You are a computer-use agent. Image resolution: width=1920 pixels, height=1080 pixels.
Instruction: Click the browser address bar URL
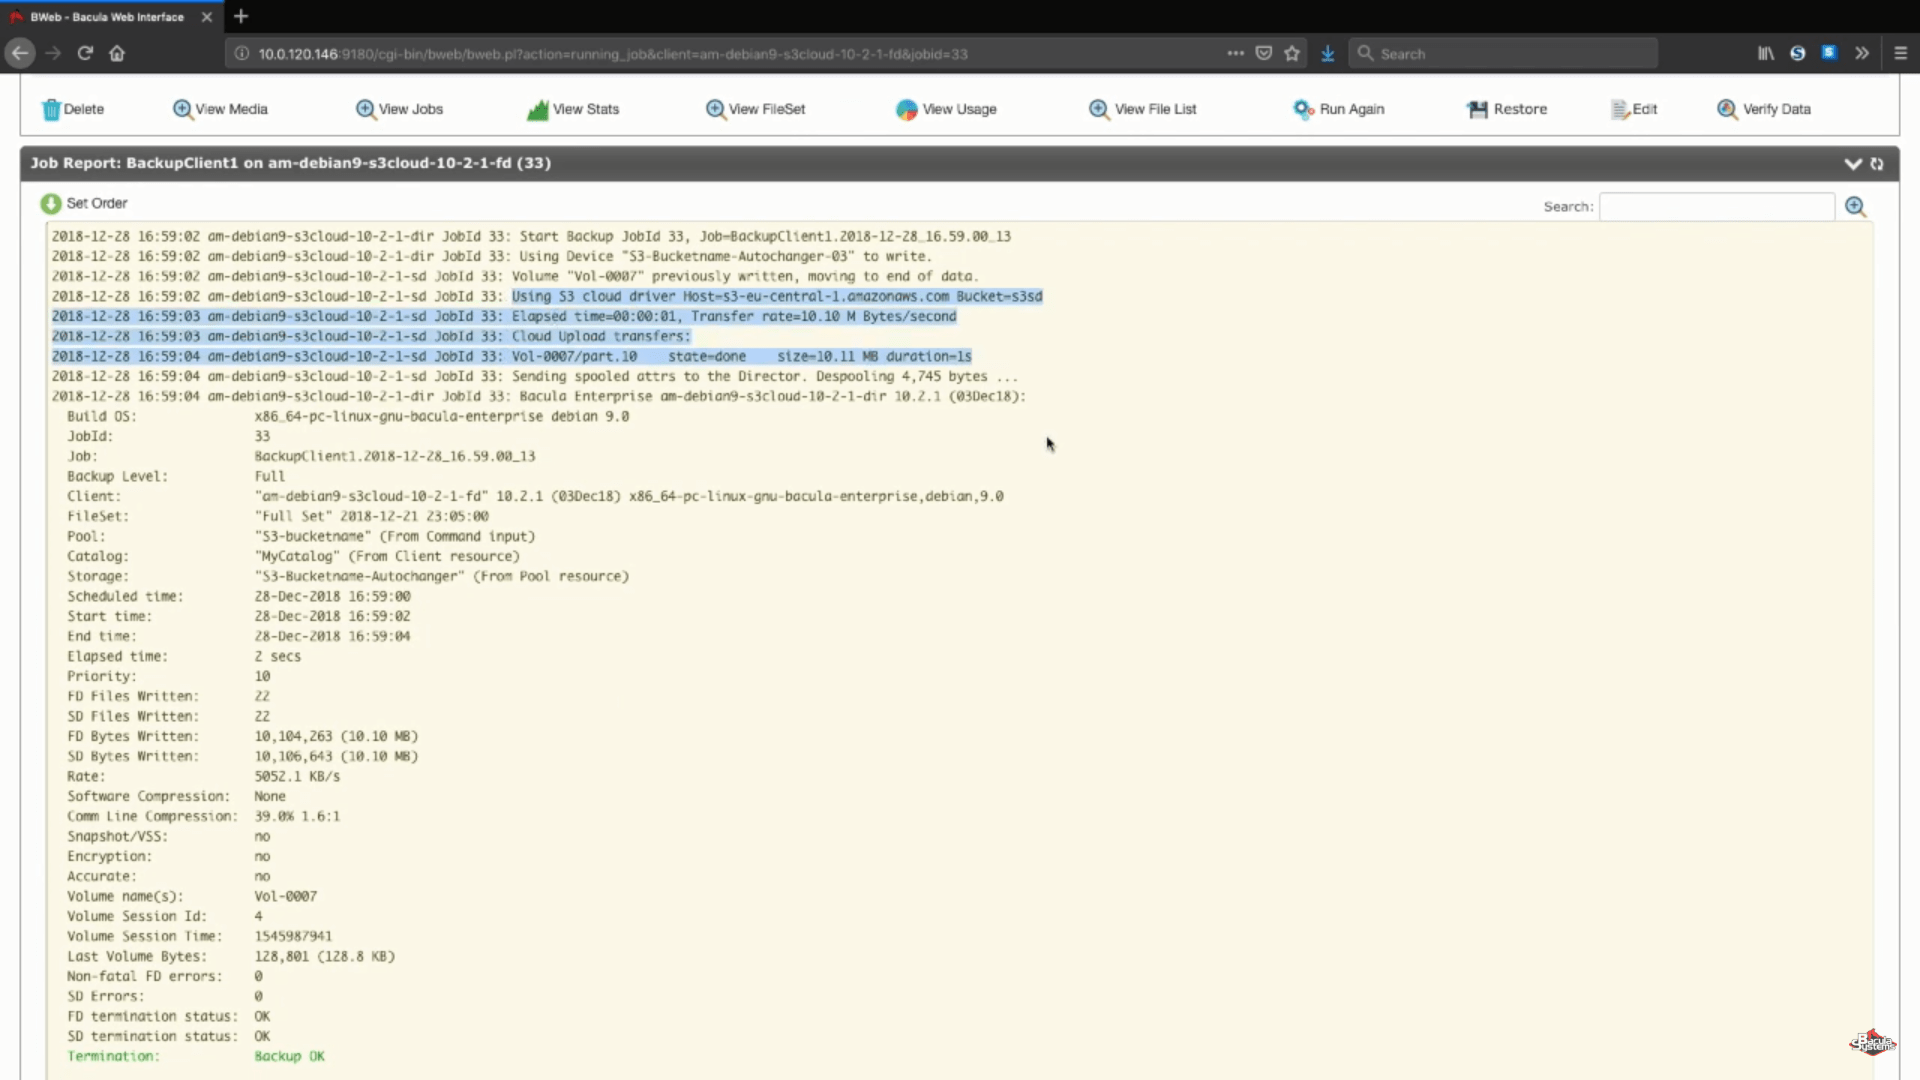coord(613,54)
